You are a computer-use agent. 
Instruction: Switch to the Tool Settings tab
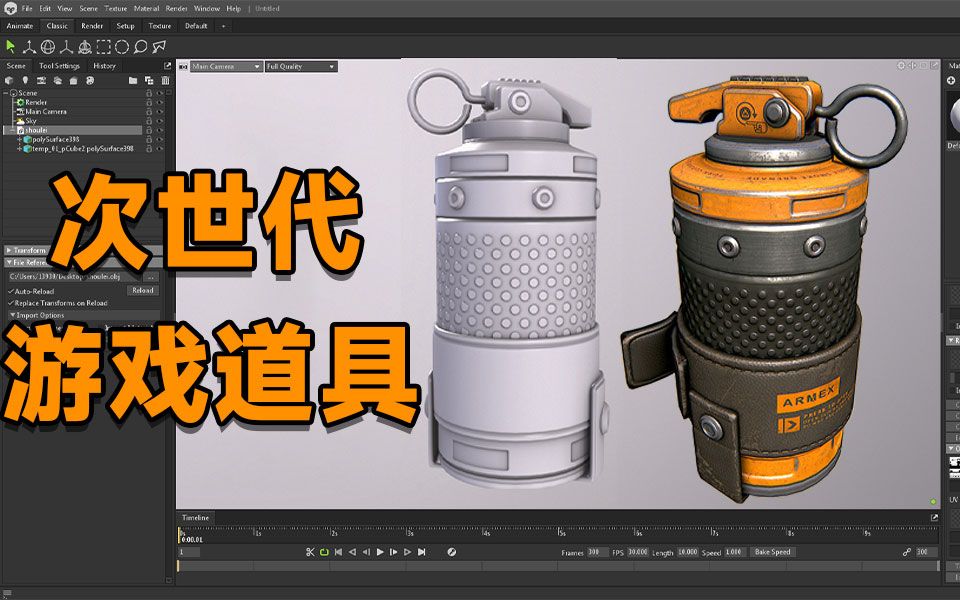(x=58, y=65)
